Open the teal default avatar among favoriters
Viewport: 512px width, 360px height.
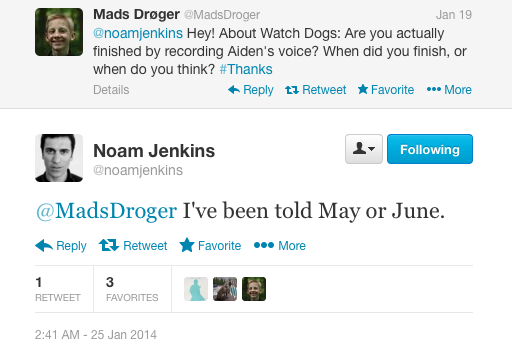pyautogui.click(x=196, y=289)
